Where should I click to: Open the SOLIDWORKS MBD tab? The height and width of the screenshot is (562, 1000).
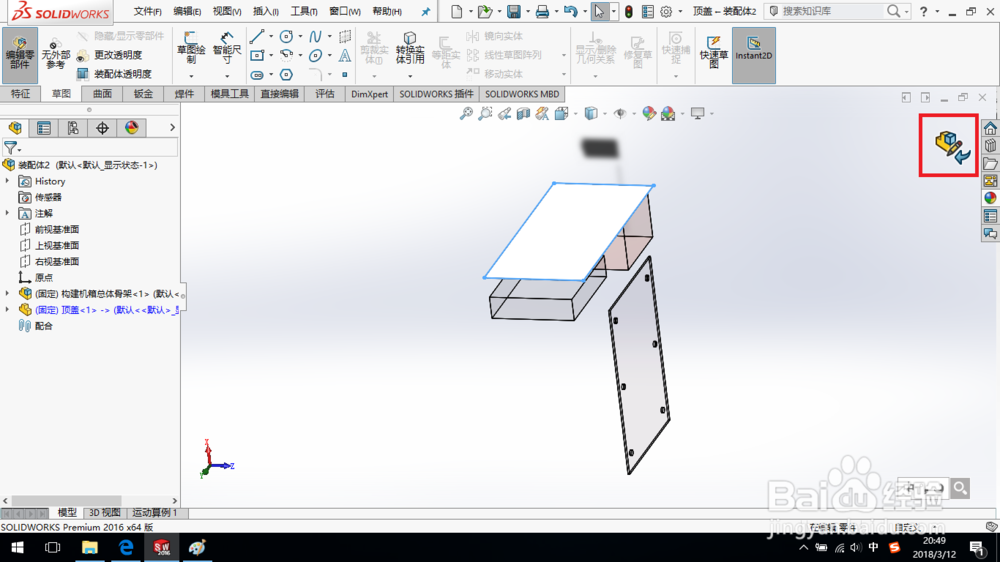[522, 94]
